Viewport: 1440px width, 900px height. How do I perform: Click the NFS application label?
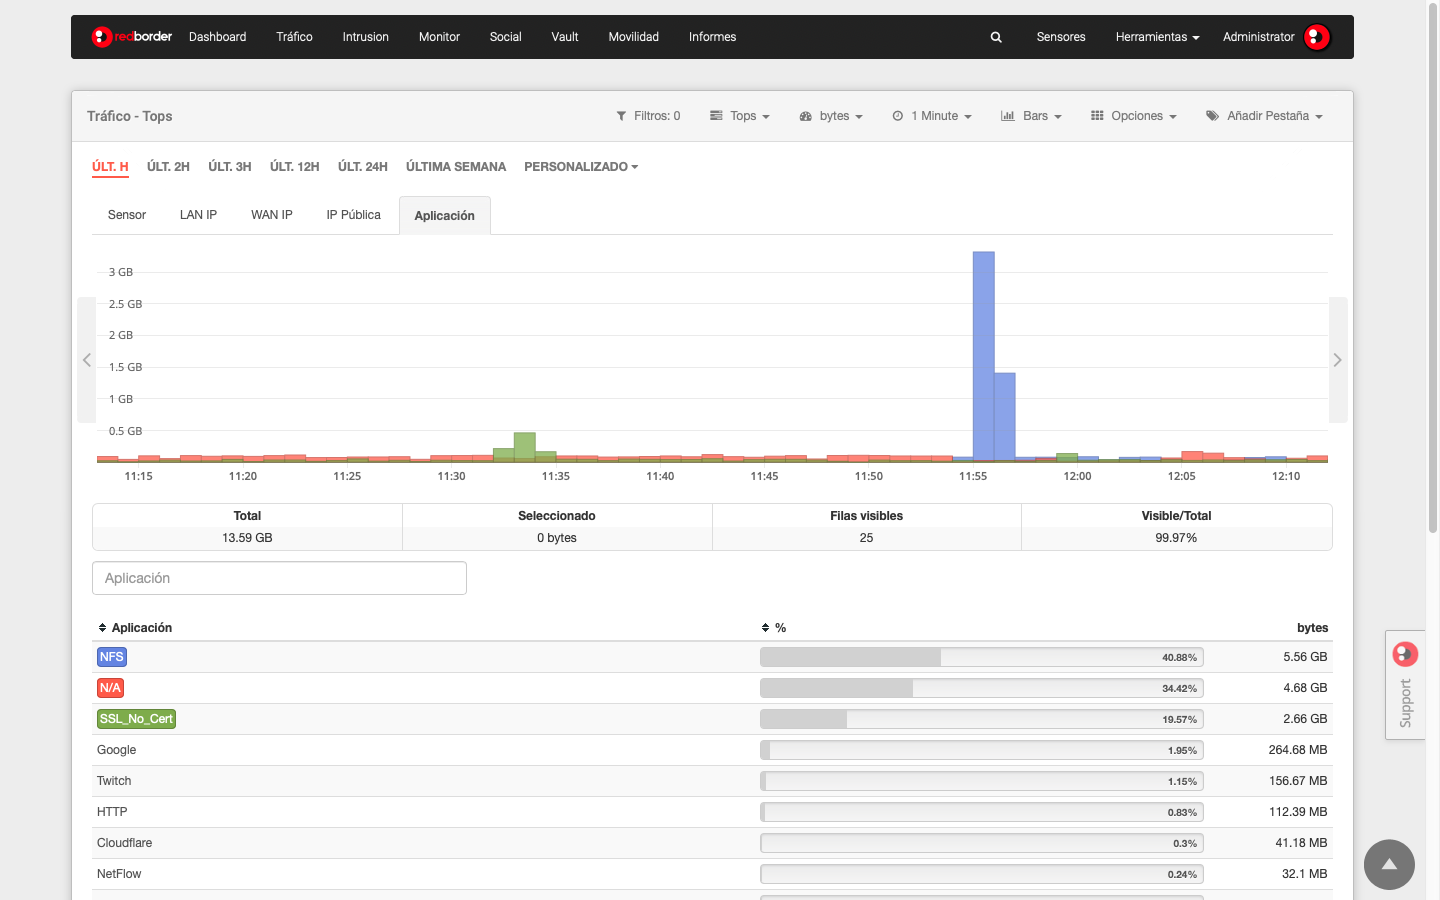click(112, 657)
